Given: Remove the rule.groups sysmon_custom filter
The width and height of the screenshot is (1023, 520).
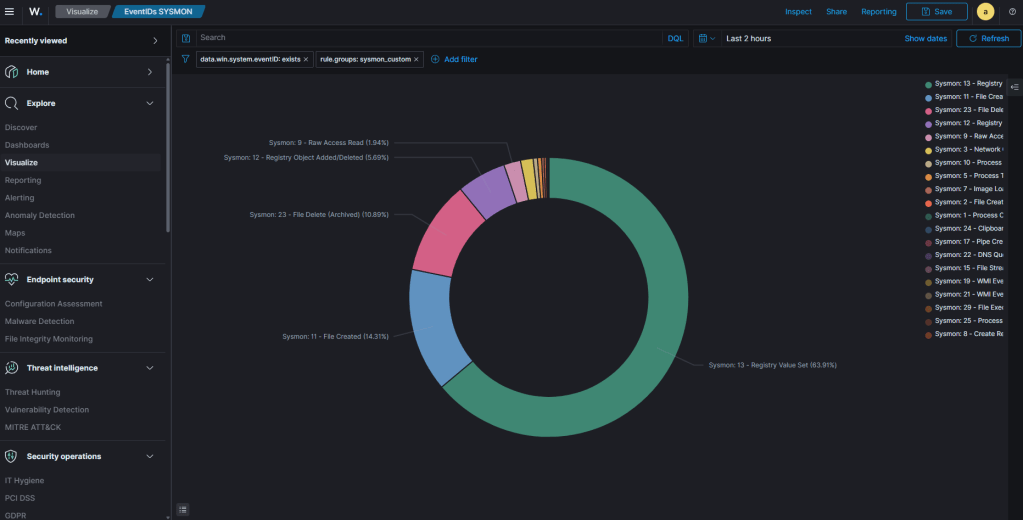Looking at the screenshot, I should click(x=417, y=59).
